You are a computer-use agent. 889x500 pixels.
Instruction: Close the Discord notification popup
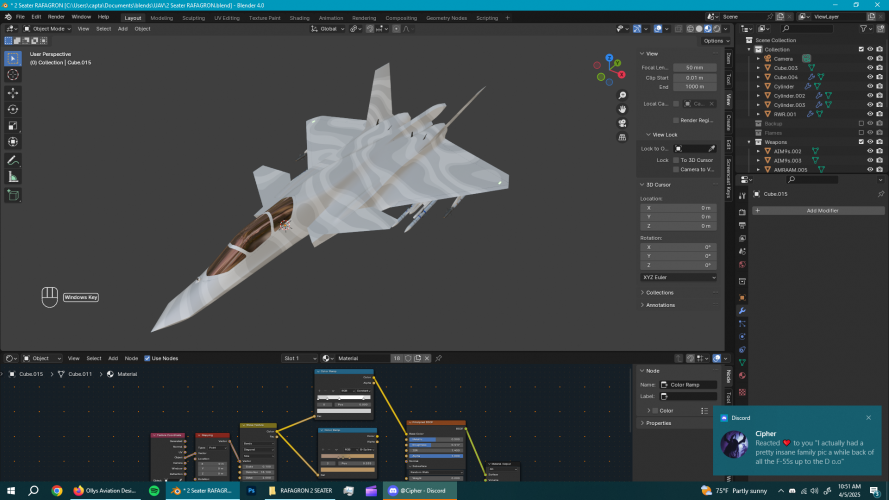click(869, 418)
